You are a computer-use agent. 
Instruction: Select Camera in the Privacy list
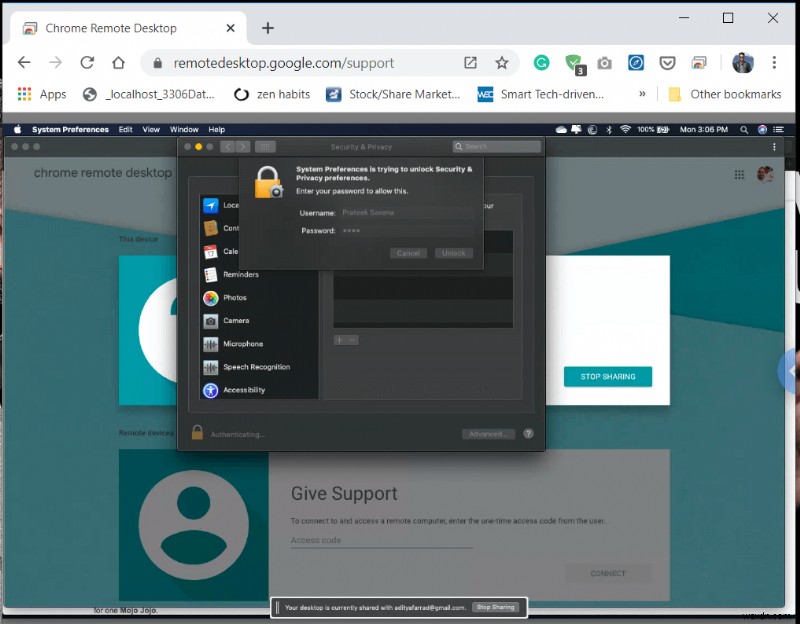click(x=236, y=320)
